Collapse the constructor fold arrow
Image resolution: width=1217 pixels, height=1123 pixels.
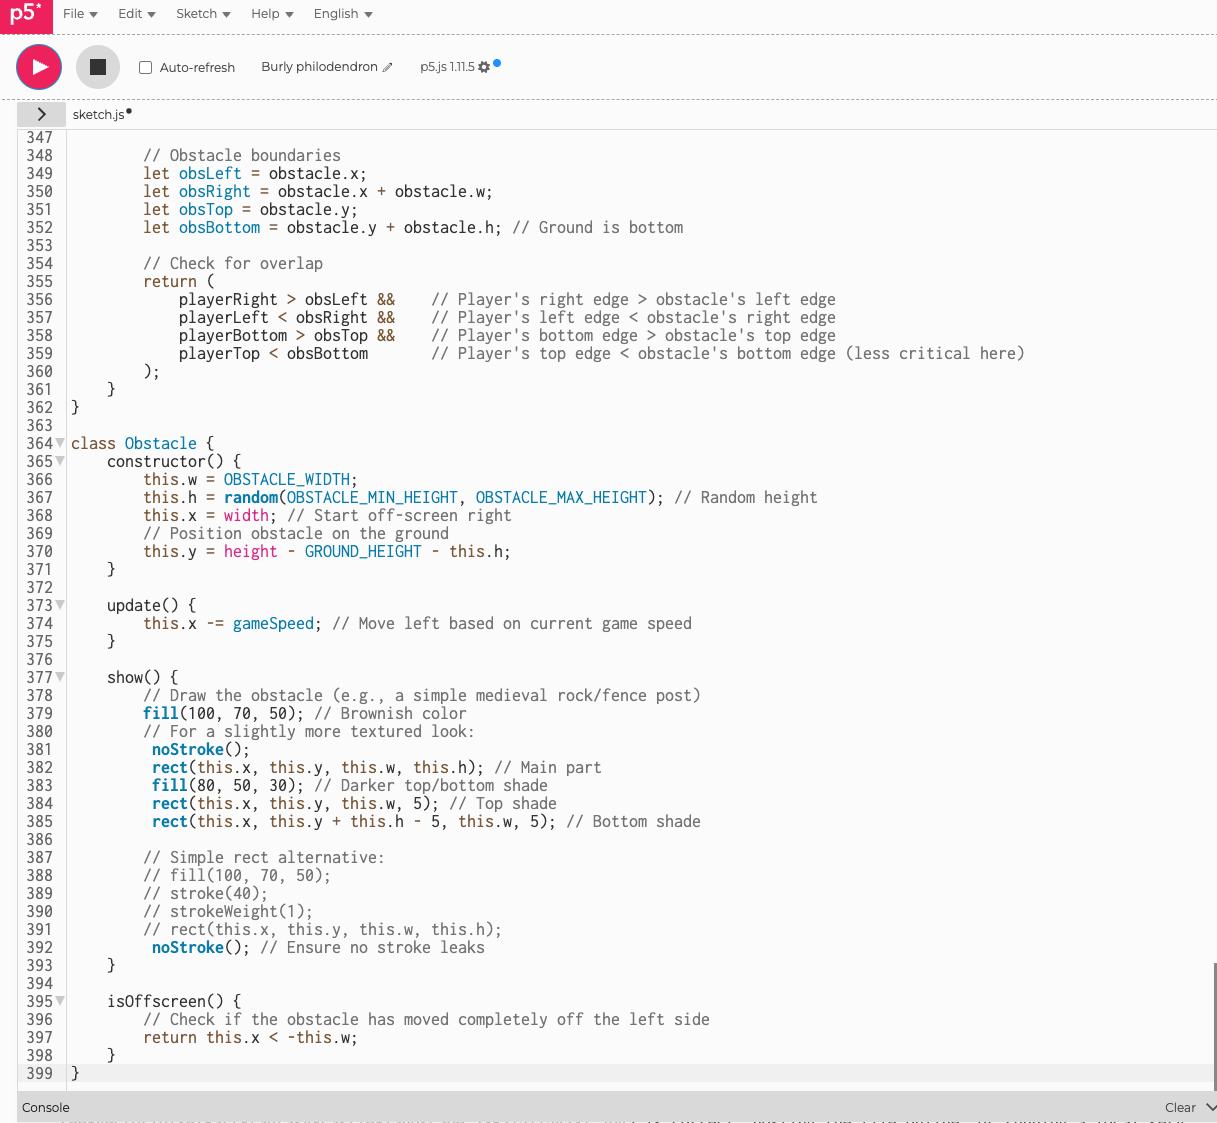60,461
